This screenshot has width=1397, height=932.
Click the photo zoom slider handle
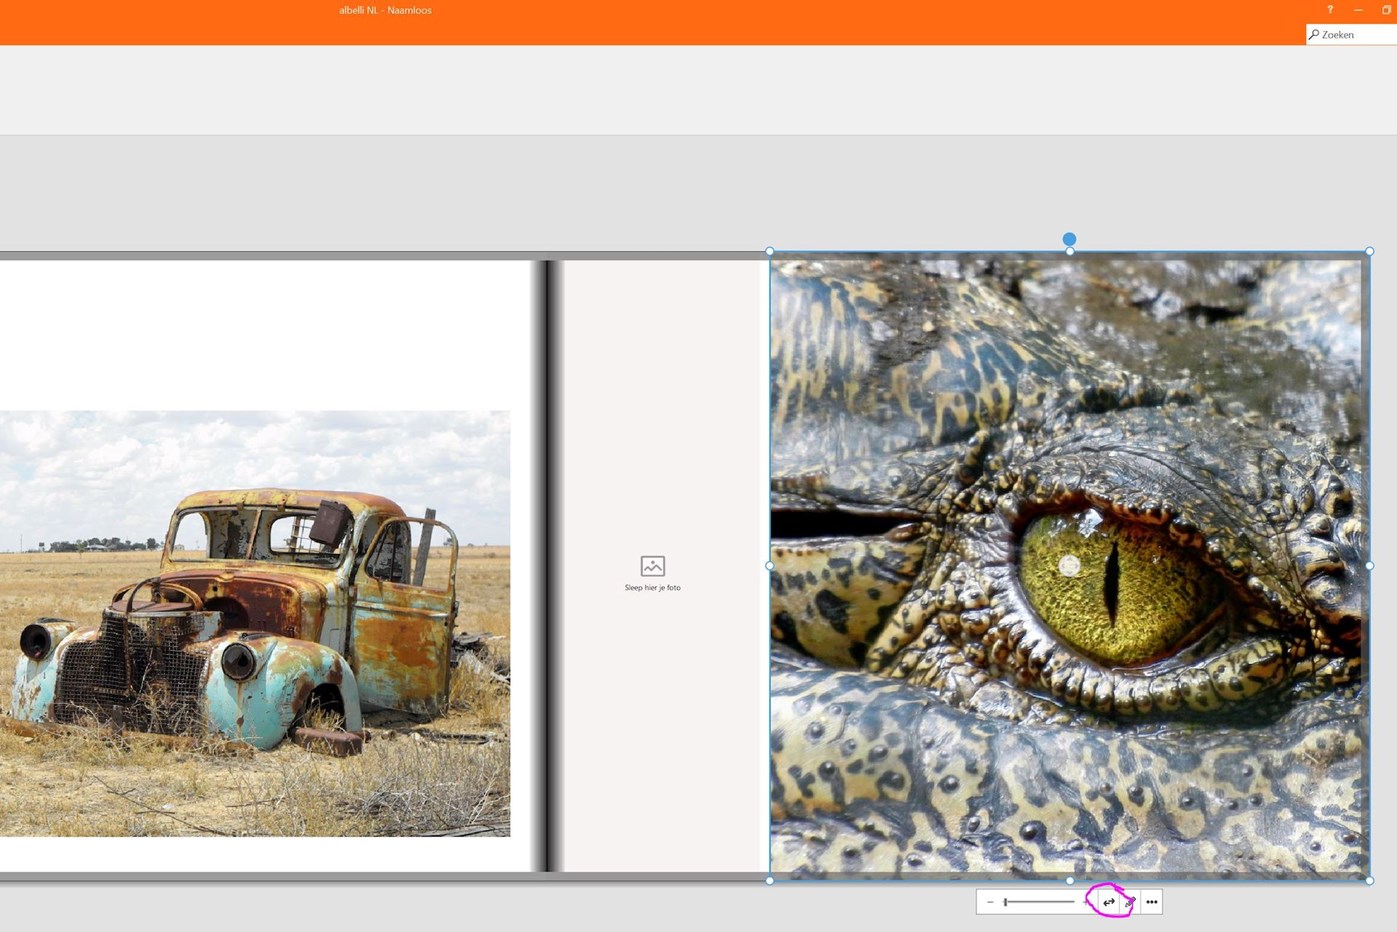coord(1006,902)
